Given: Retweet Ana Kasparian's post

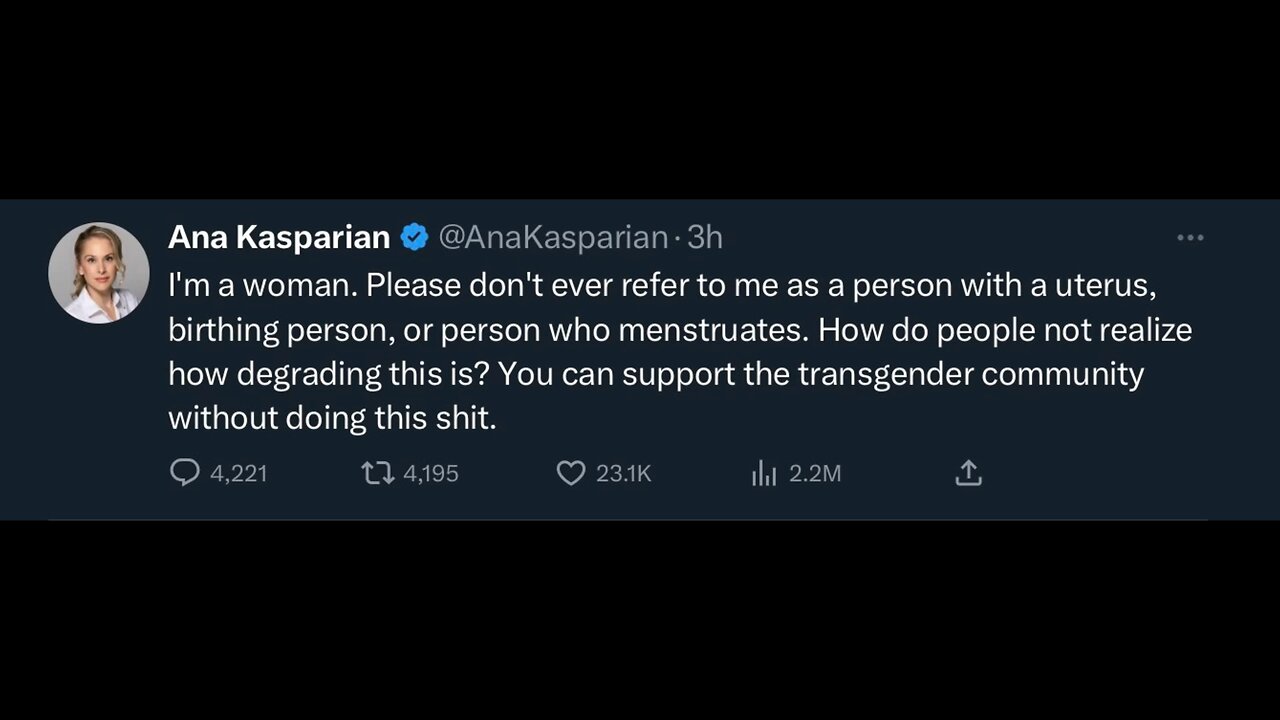Looking at the screenshot, I should 377,472.
